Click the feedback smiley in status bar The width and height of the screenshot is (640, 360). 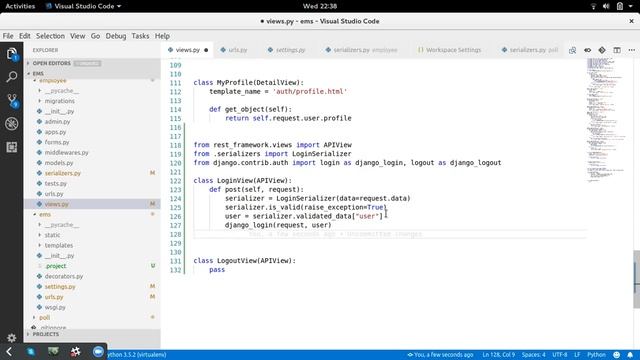617,355
